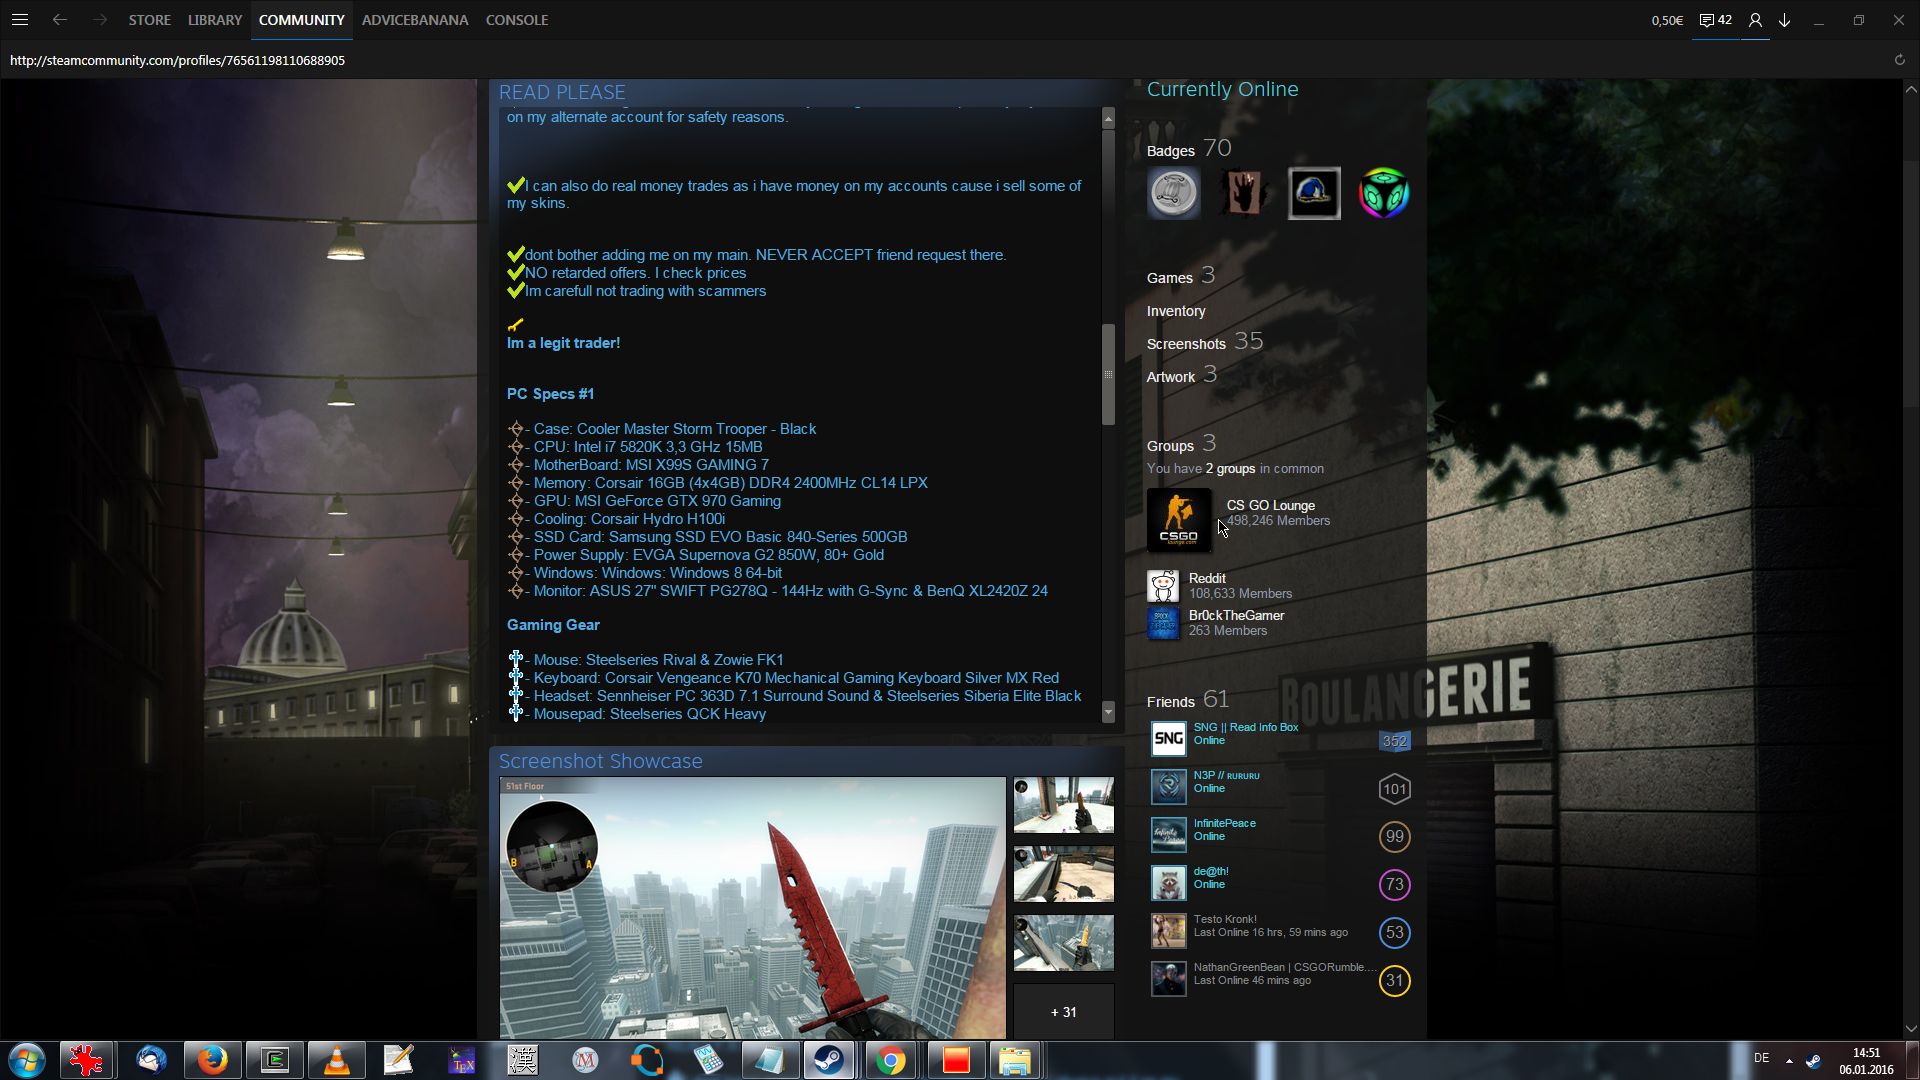Open the hamburger menu icon
1920x1080 pixels.
click(20, 20)
